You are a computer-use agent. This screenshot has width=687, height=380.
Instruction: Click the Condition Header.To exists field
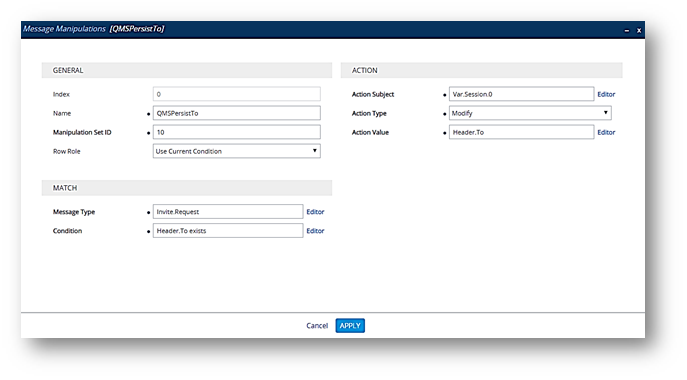pos(228,231)
